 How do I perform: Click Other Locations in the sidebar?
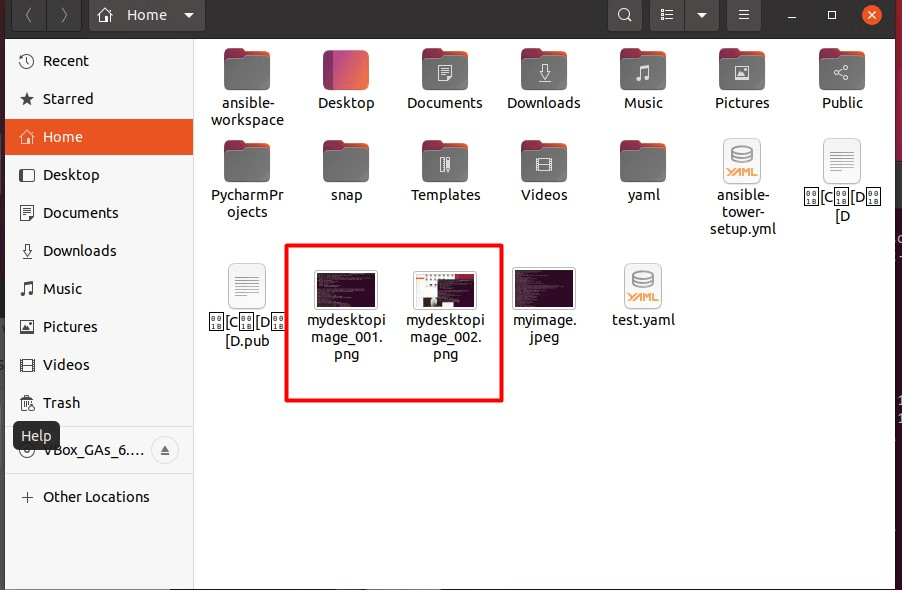95,497
